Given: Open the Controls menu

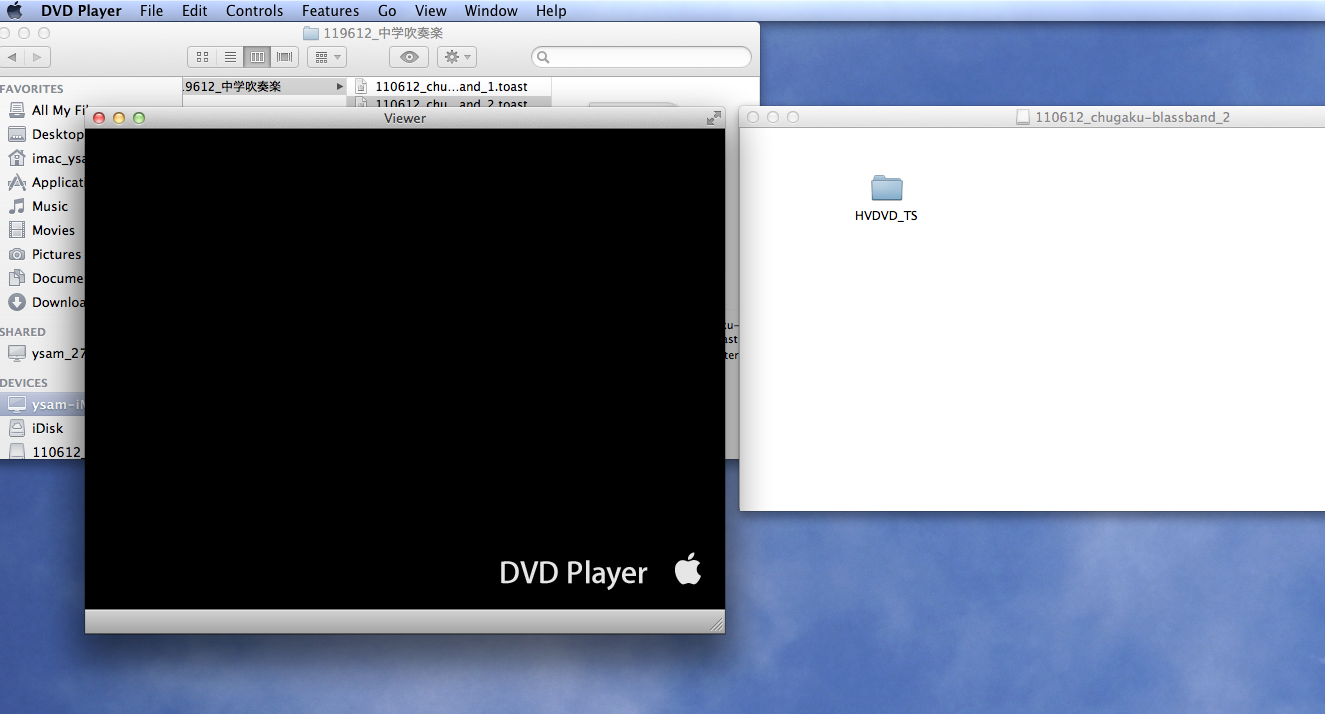Looking at the screenshot, I should (254, 11).
